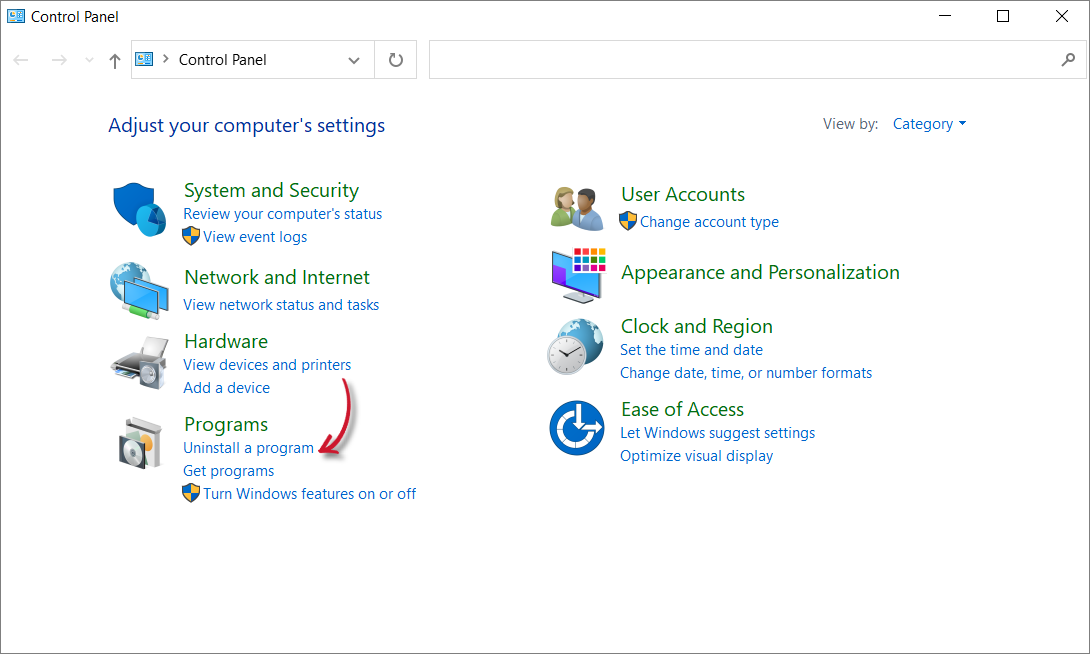This screenshot has width=1090, height=654.
Task: Open Network and Internet category
Action: [x=277, y=277]
